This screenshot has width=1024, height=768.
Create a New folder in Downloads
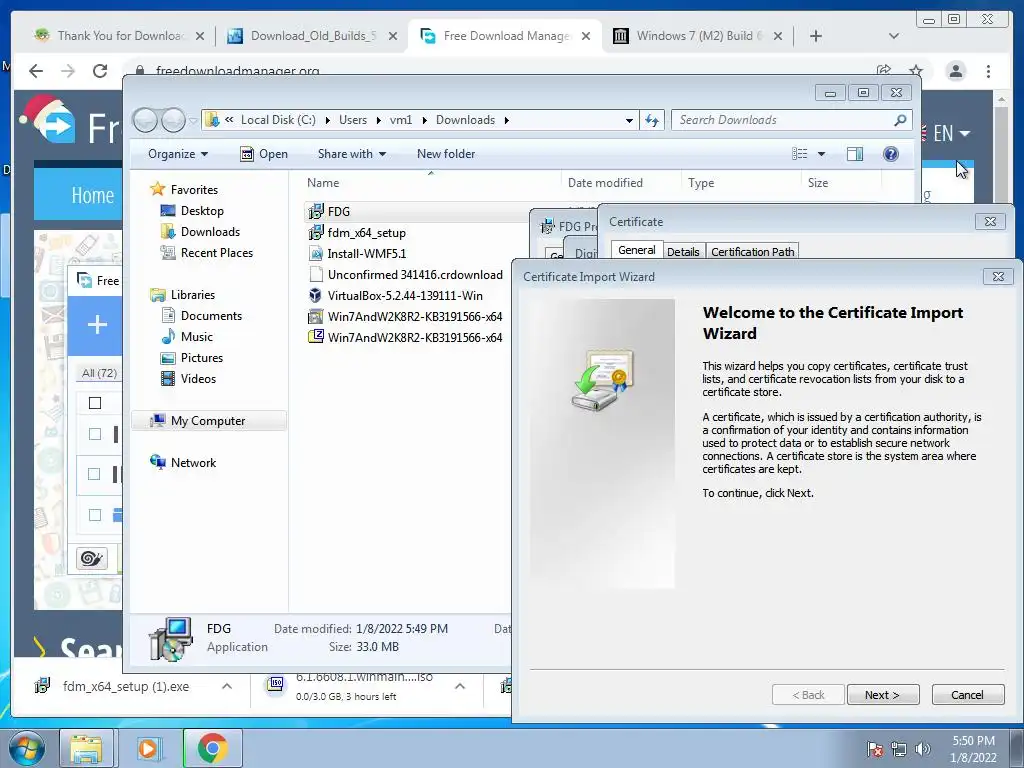[446, 154]
